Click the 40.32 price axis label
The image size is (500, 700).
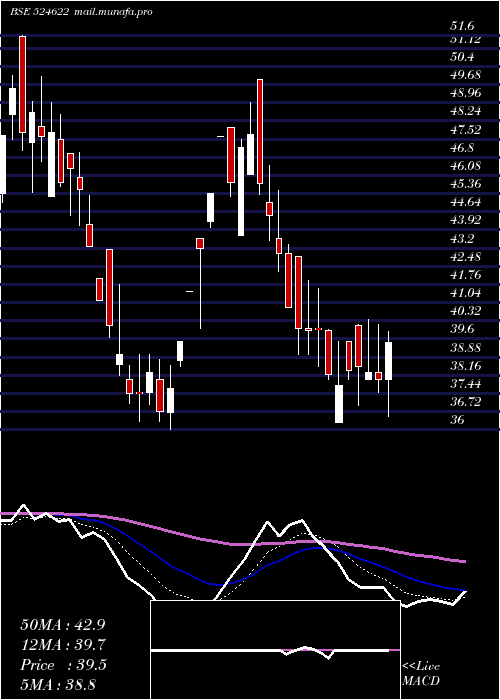[x=465, y=311]
